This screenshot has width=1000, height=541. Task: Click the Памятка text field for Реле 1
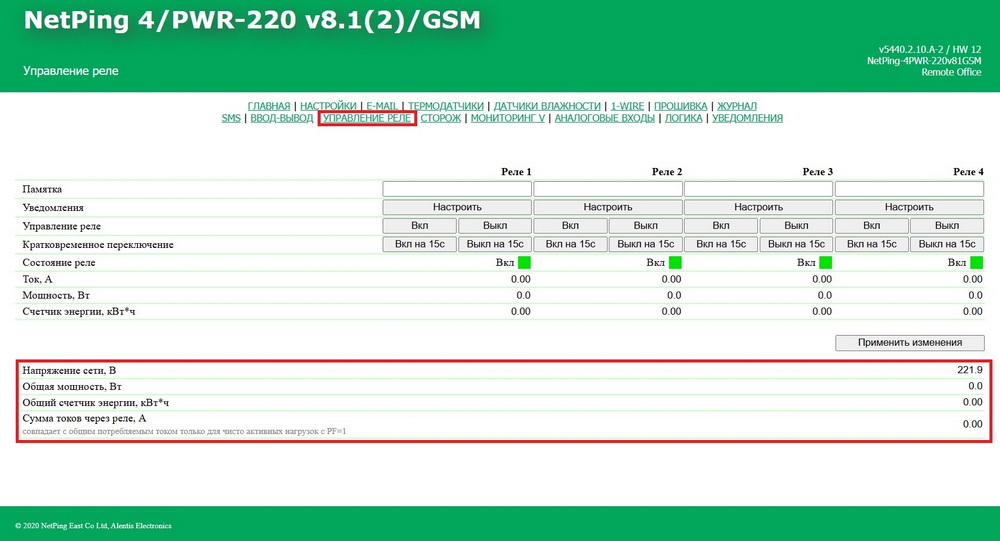(x=457, y=189)
